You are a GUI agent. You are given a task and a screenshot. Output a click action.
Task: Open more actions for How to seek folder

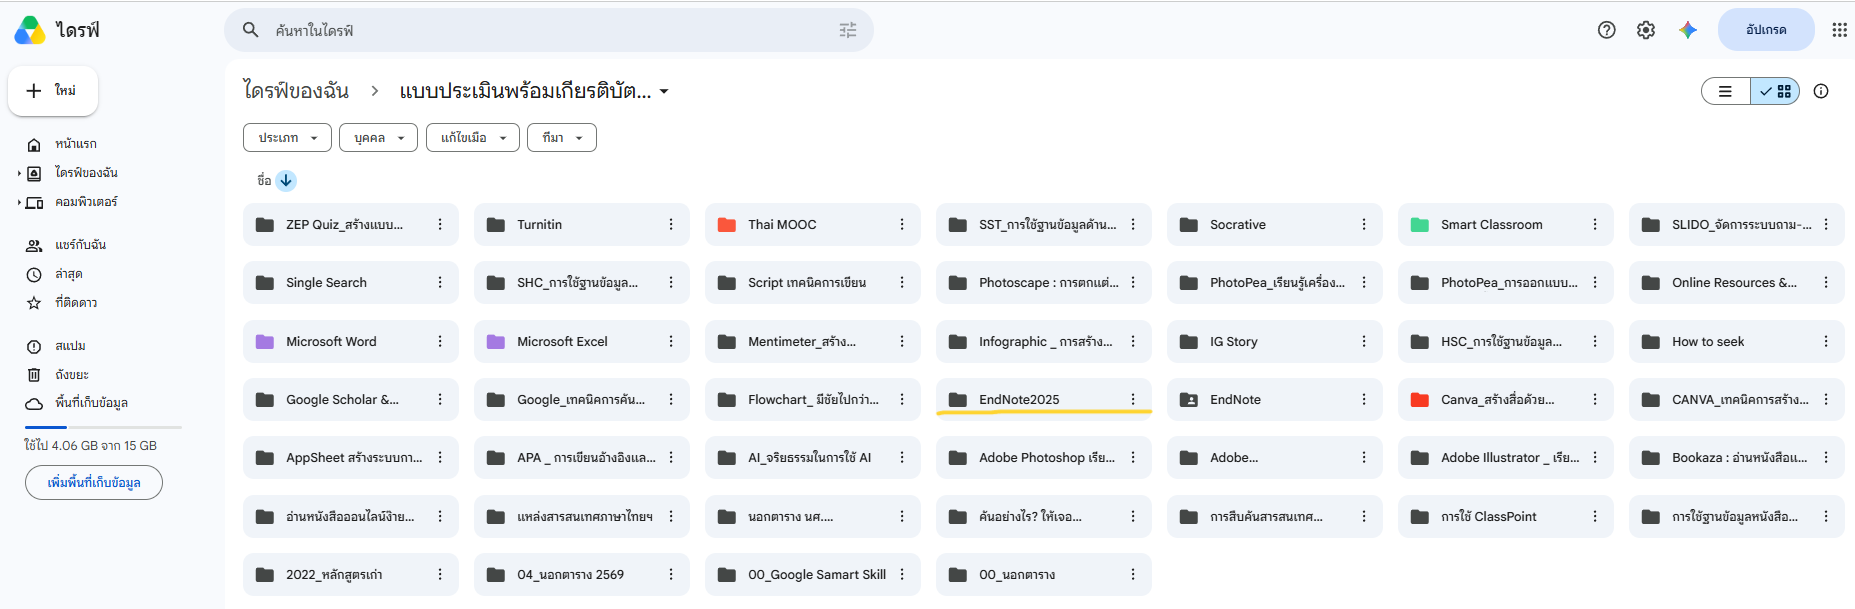click(x=1826, y=342)
